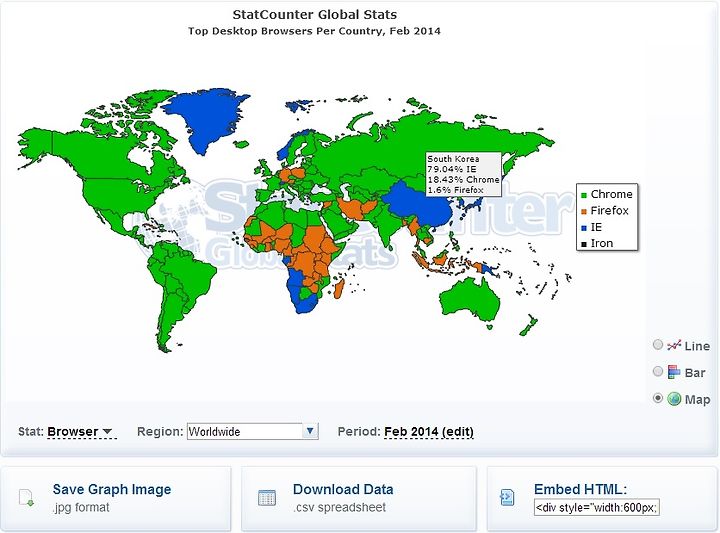Click the Iron legend label
The image size is (720, 533).
(x=602, y=243)
